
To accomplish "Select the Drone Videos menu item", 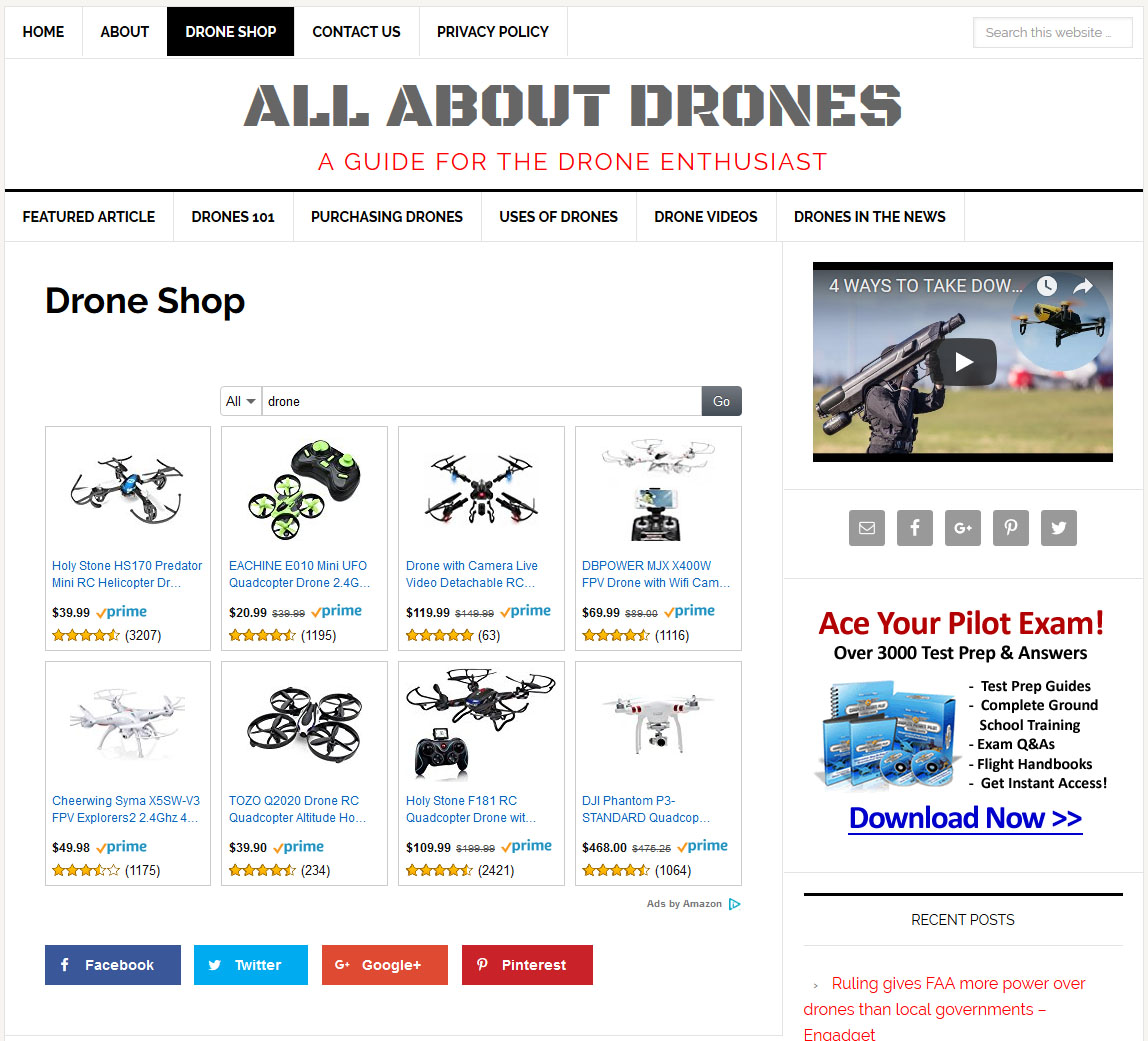I will click(706, 217).
